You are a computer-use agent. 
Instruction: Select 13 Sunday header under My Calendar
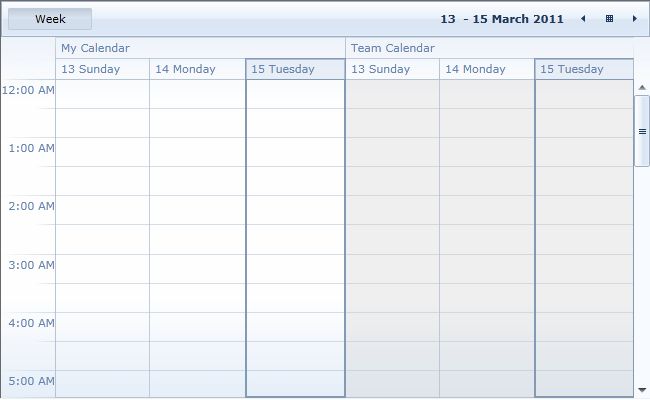[102, 69]
